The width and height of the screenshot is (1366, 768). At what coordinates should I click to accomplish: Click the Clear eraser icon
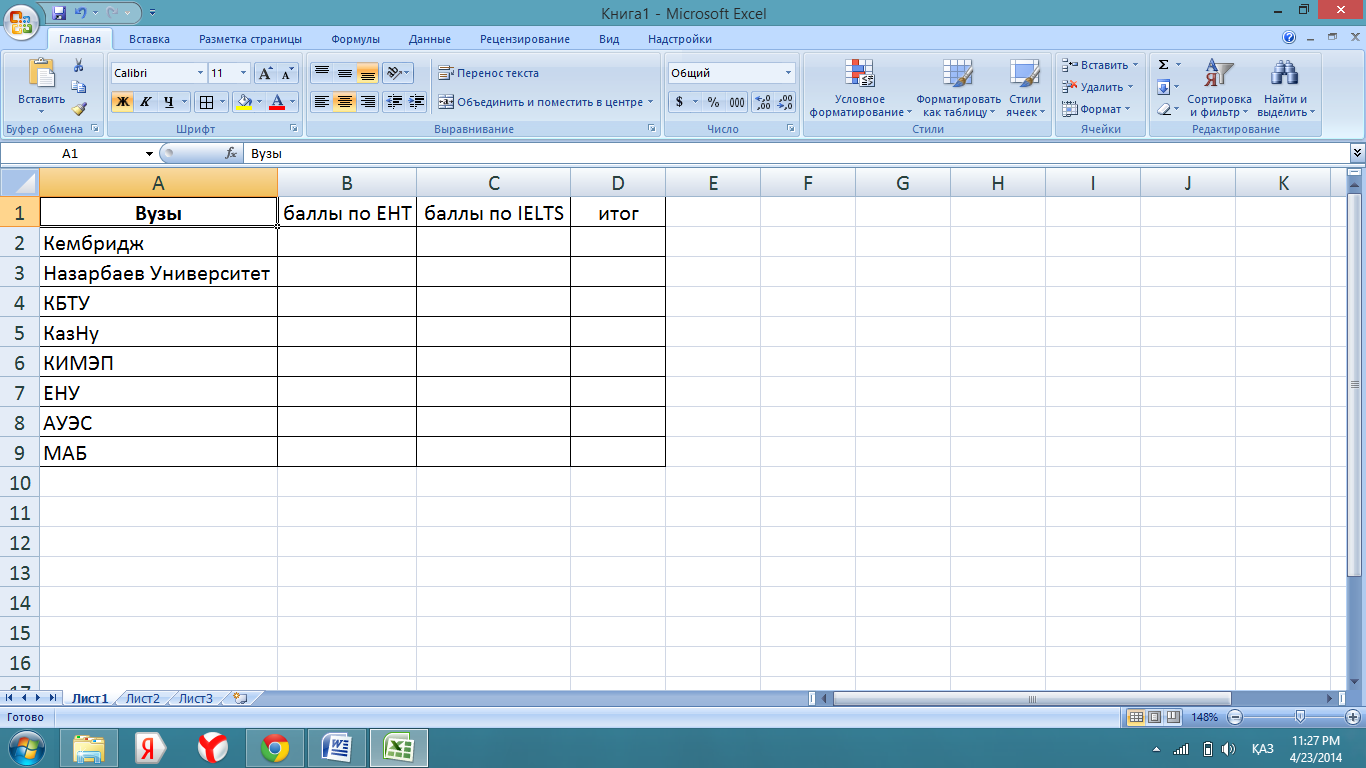(x=1164, y=109)
